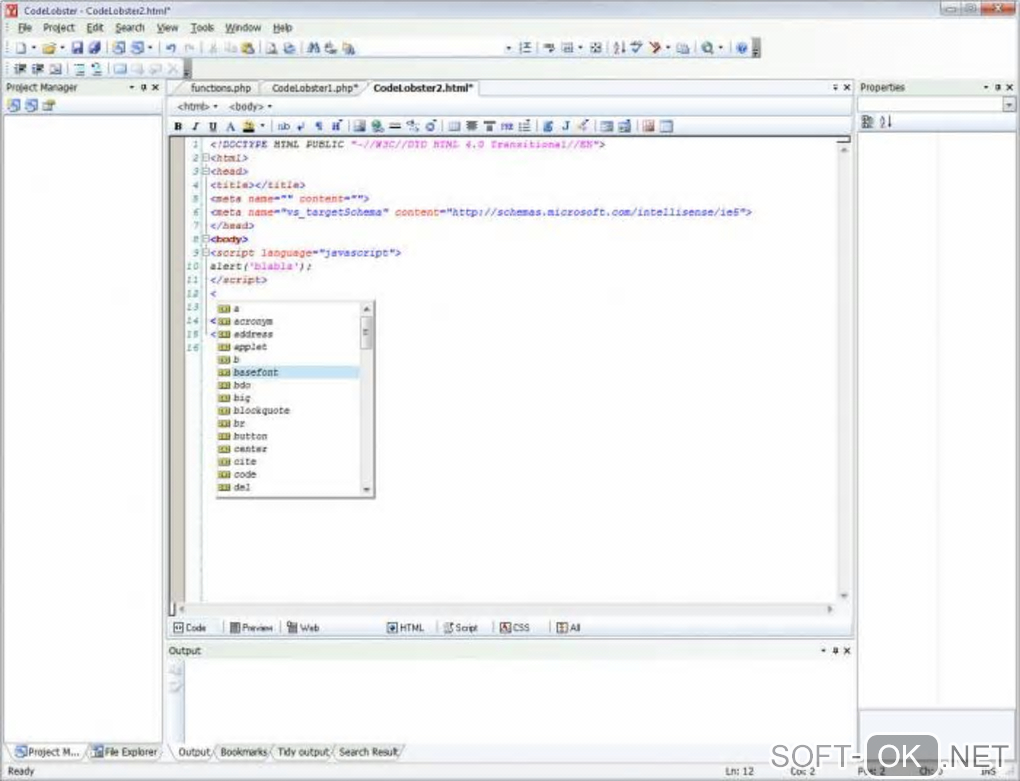The image size is (1020, 781).
Task: Switch to the CodeLobster1.php tab
Action: tap(315, 88)
